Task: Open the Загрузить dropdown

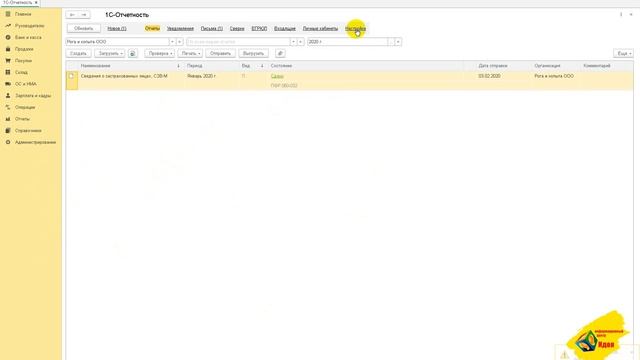Action: (x=109, y=53)
